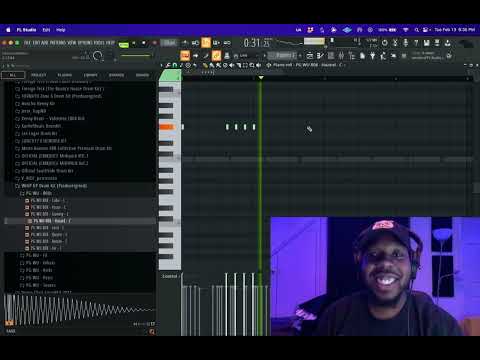This screenshot has height=360, width=480.
Task: Collapse the Wolf 97 Drum Kit folder
Action: [x=51, y=186]
